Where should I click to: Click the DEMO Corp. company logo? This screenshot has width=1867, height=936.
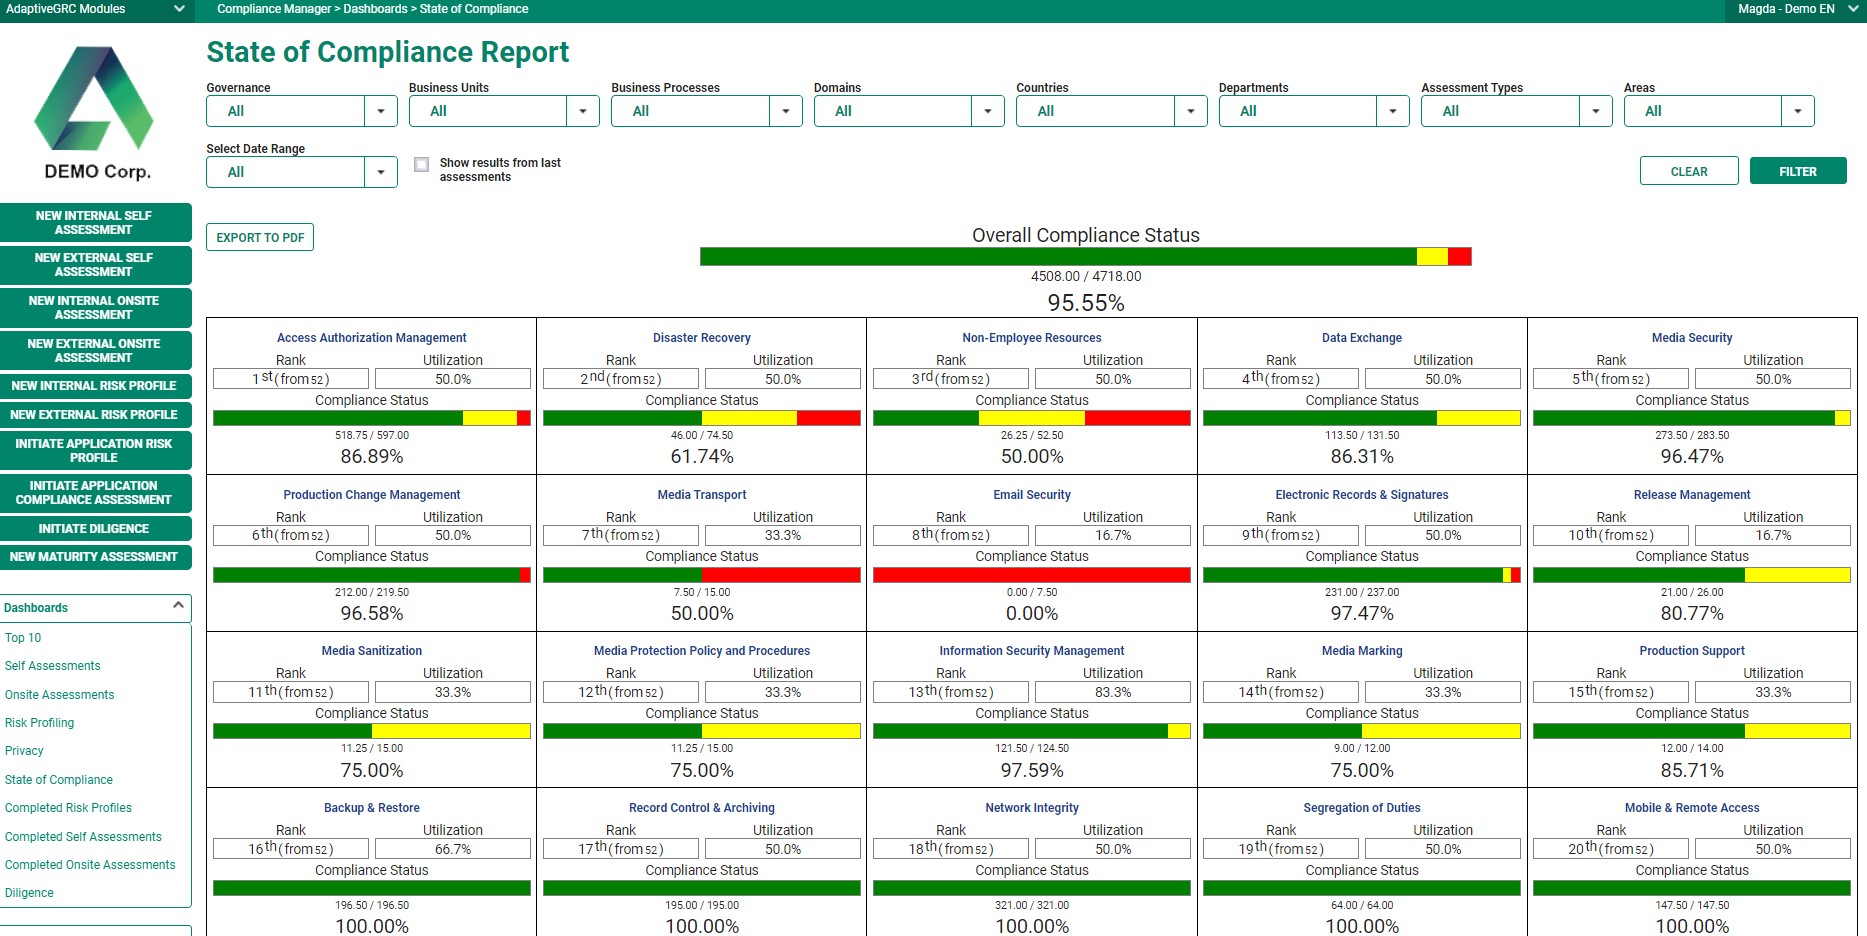coord(93,110)
